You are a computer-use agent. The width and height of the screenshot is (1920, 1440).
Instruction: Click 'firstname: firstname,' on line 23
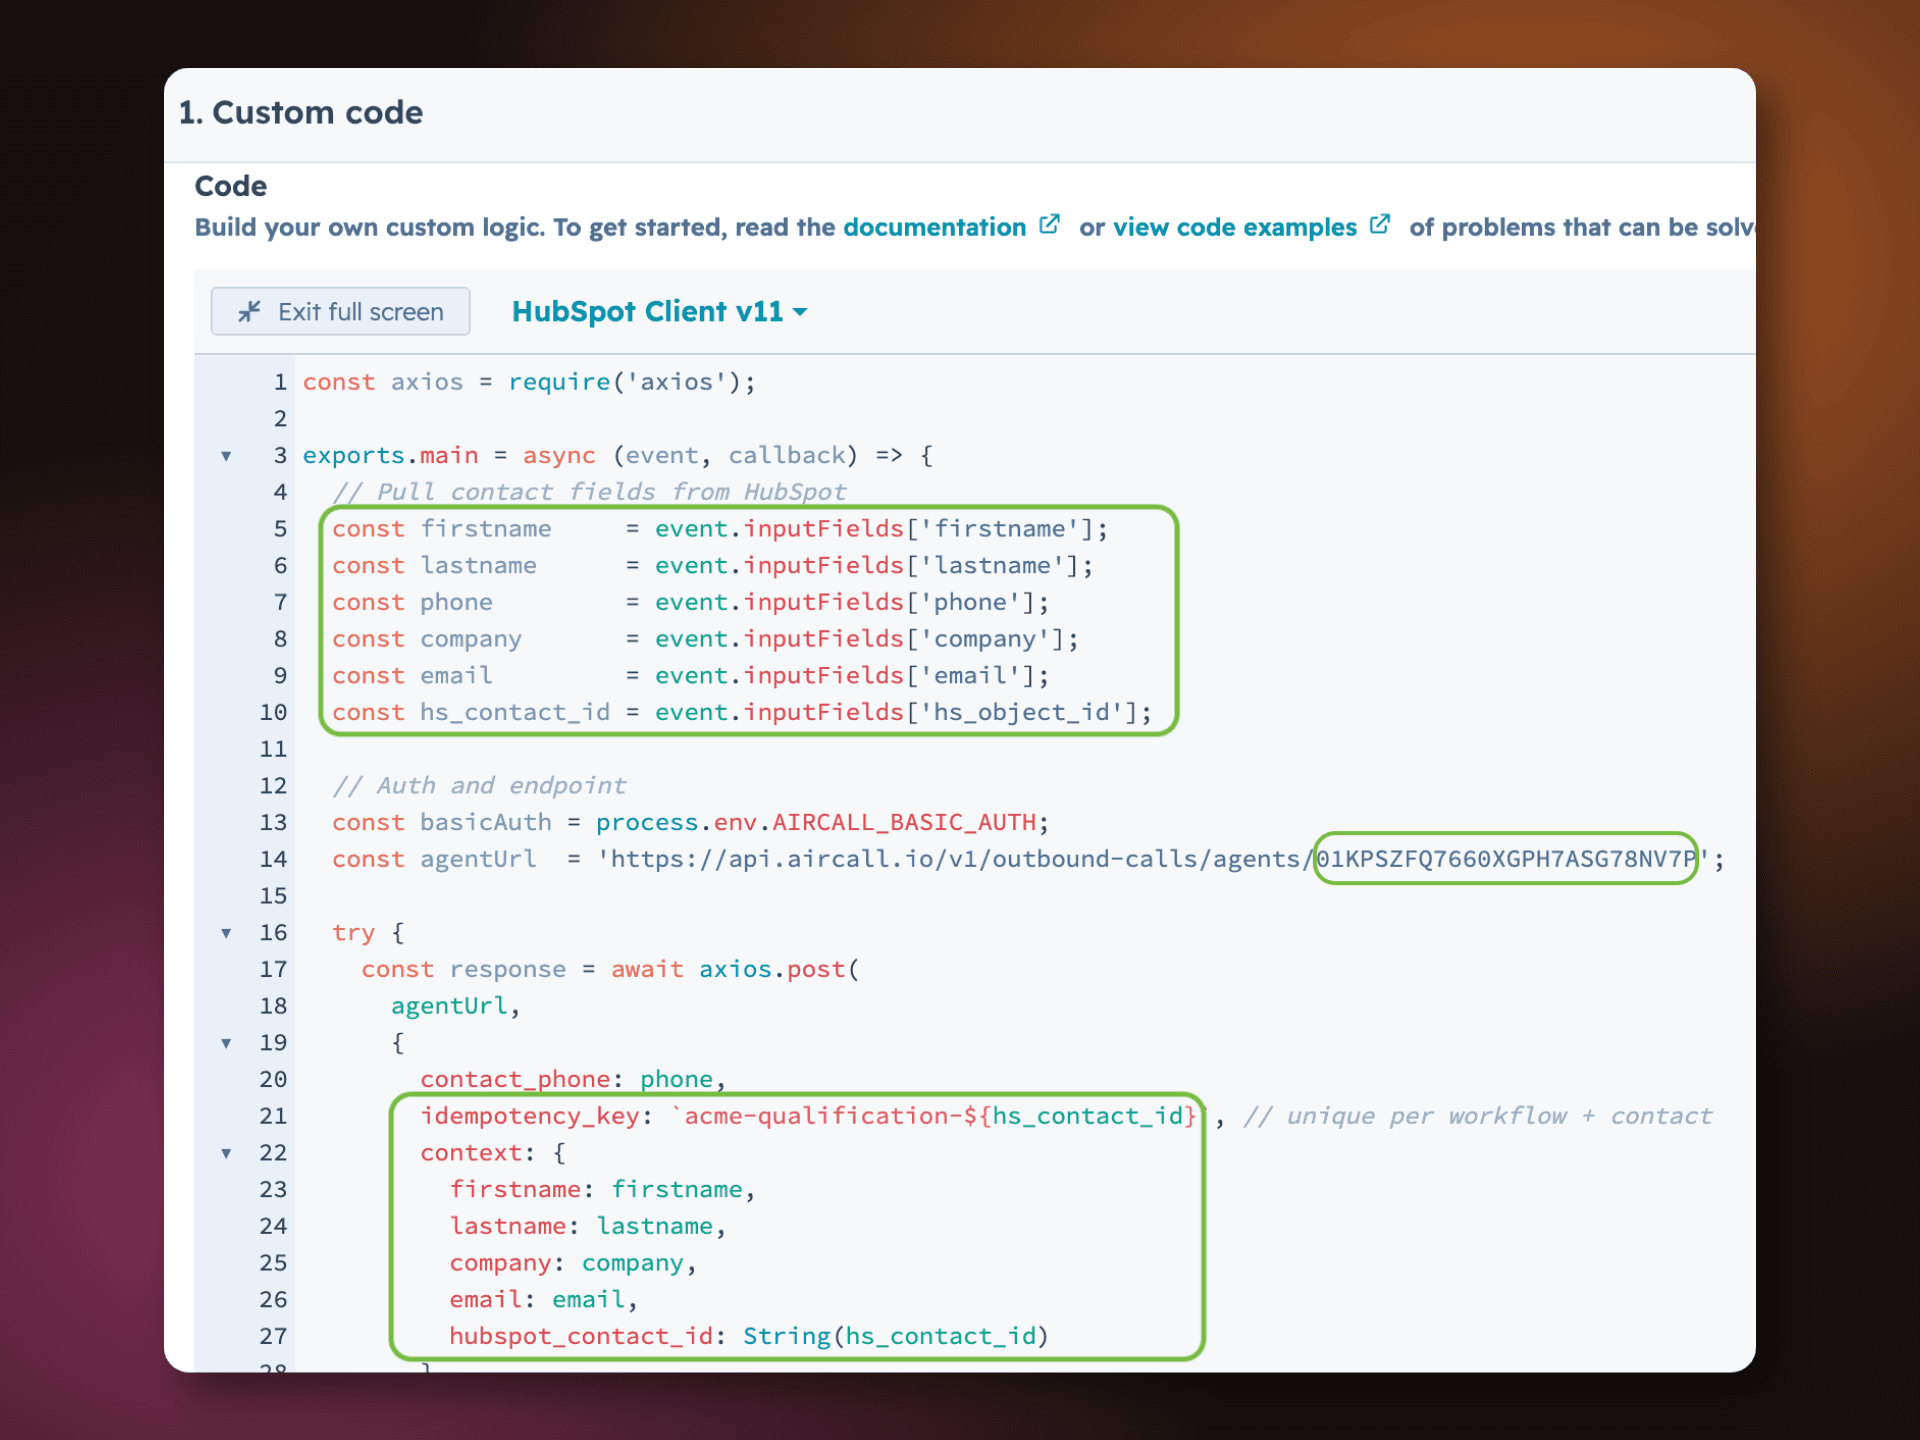tap(603, 1190)
